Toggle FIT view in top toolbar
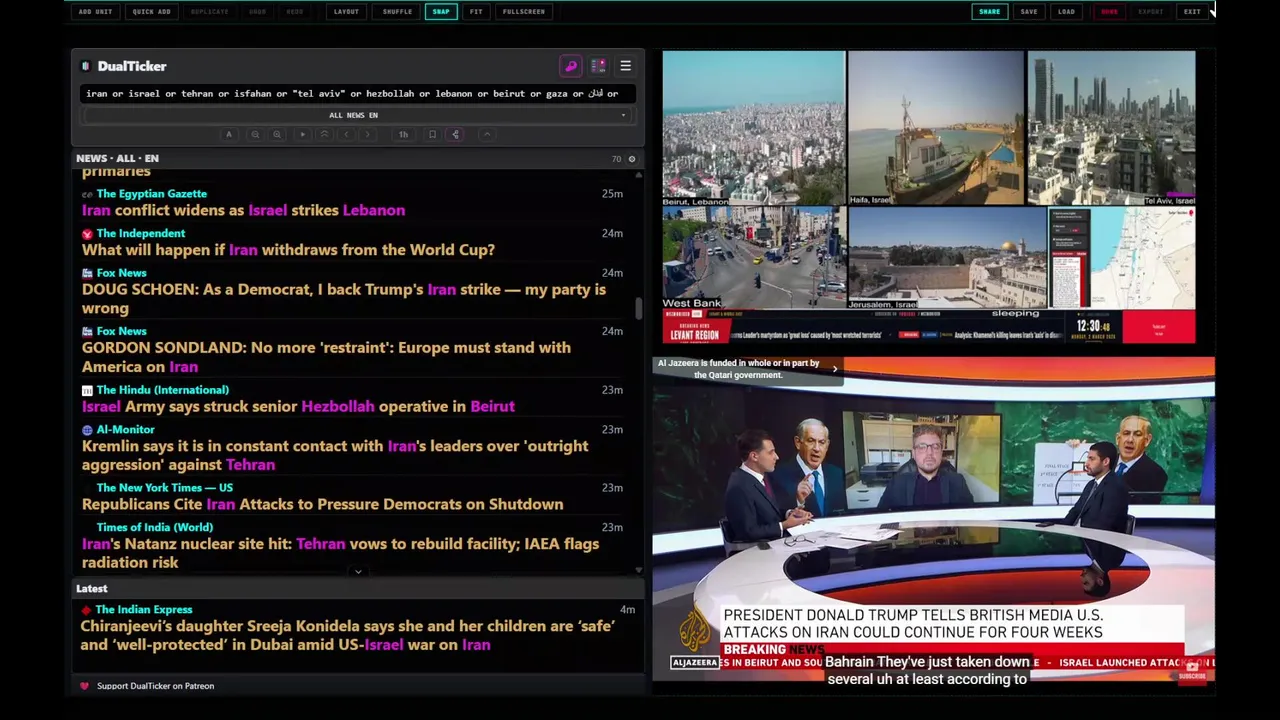The width and height of the screenshot is (1280, 720). click(476, 11)
